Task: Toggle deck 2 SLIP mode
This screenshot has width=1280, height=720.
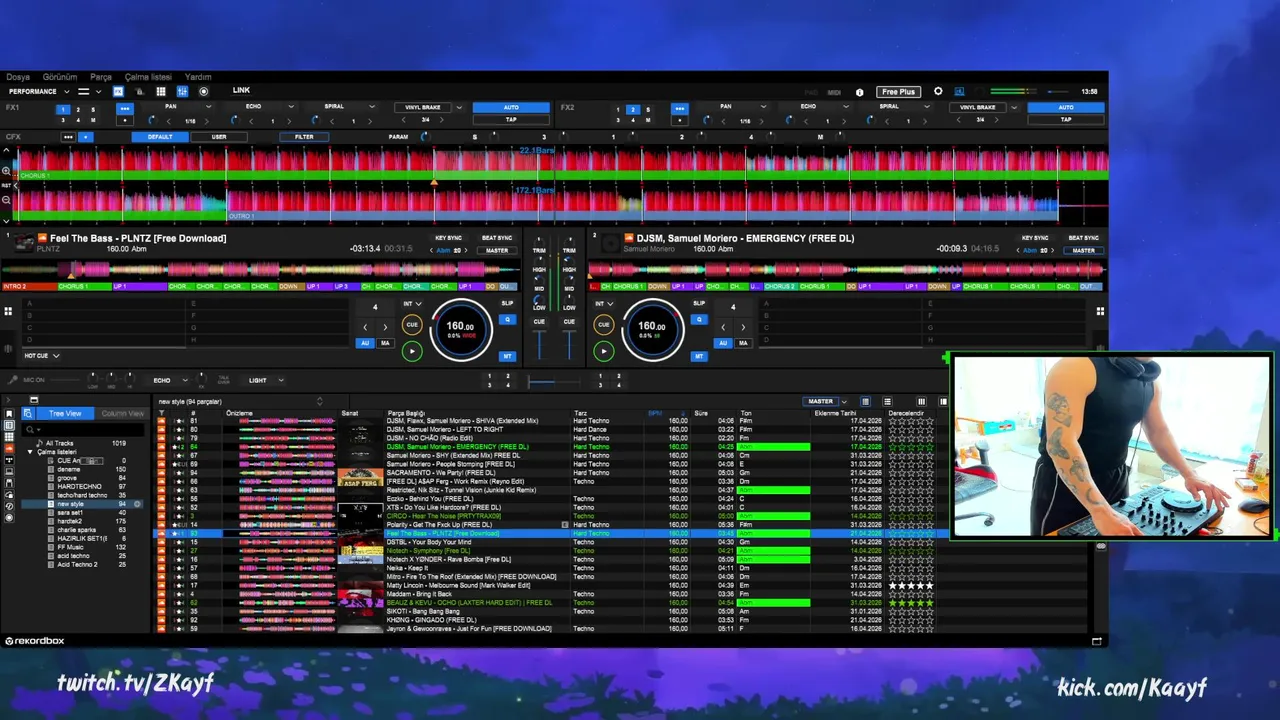Action: [x=699, y=303]
